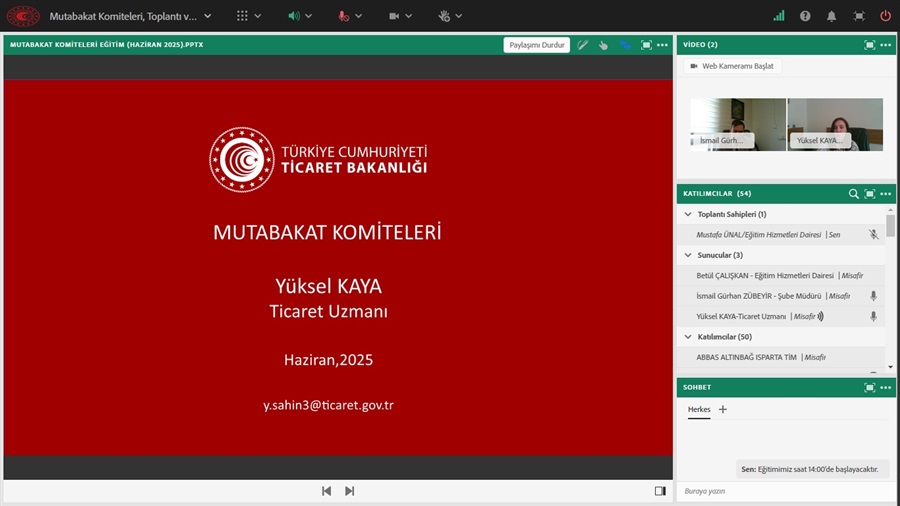The width and height of the screenshot is (900, 506).
Task: Click Paylaşımı Durdur button
Action: click(x=537, y=45)
